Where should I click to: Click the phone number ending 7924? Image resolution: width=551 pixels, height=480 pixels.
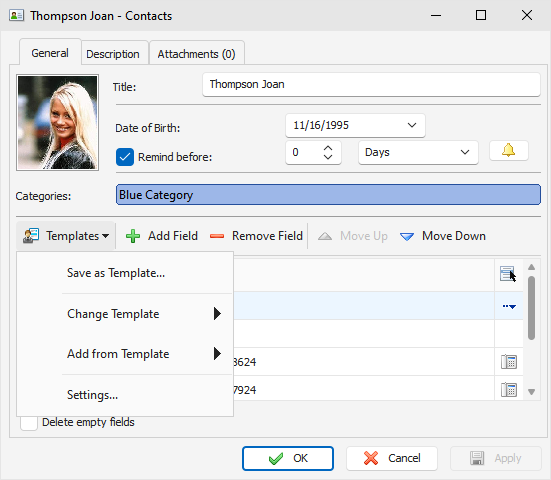(245, 390)
